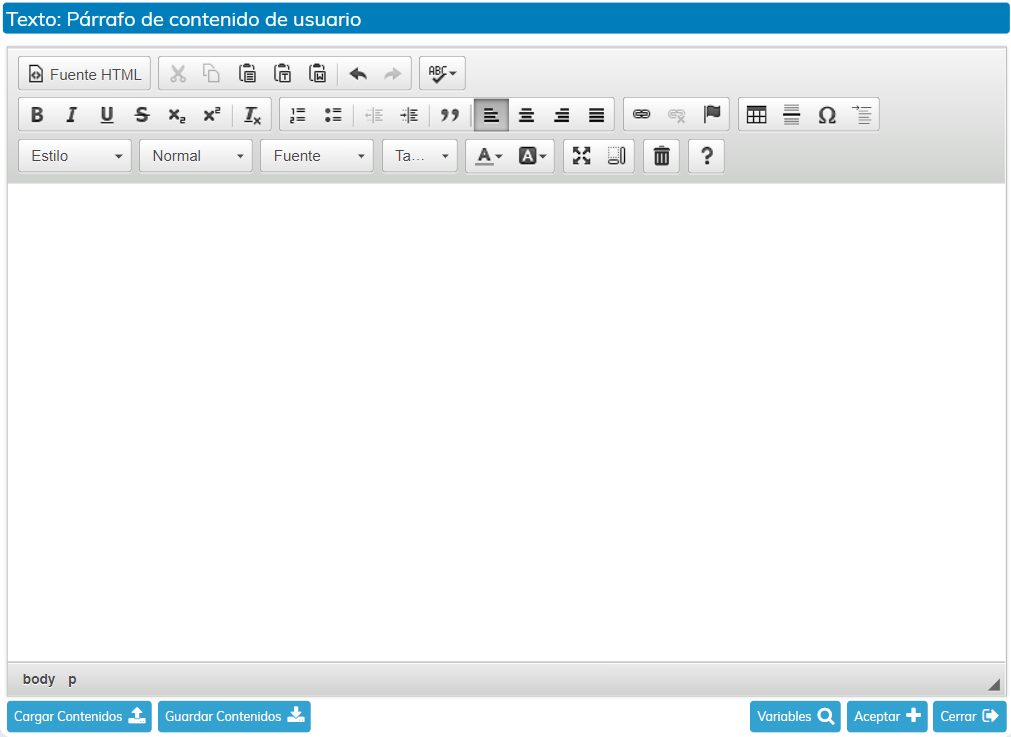Open the text color picker
The width and height of the screenshot is (1011, 737).
tap(488, 156)
